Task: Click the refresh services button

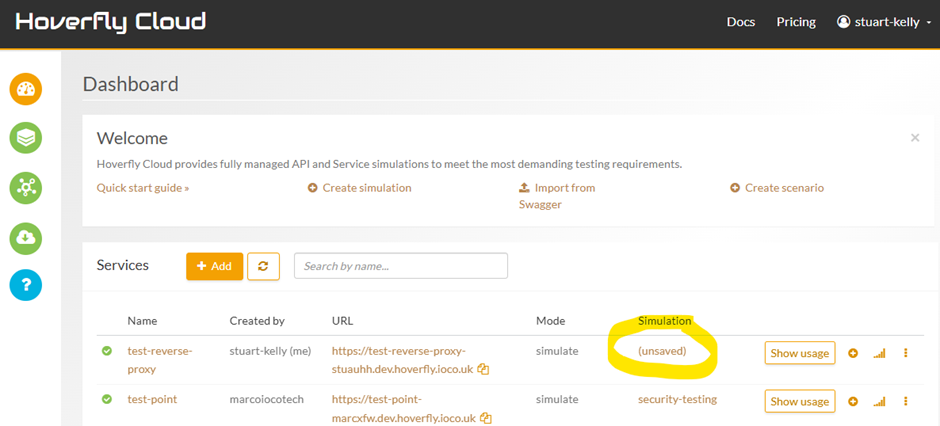Action: click(263, 266)
